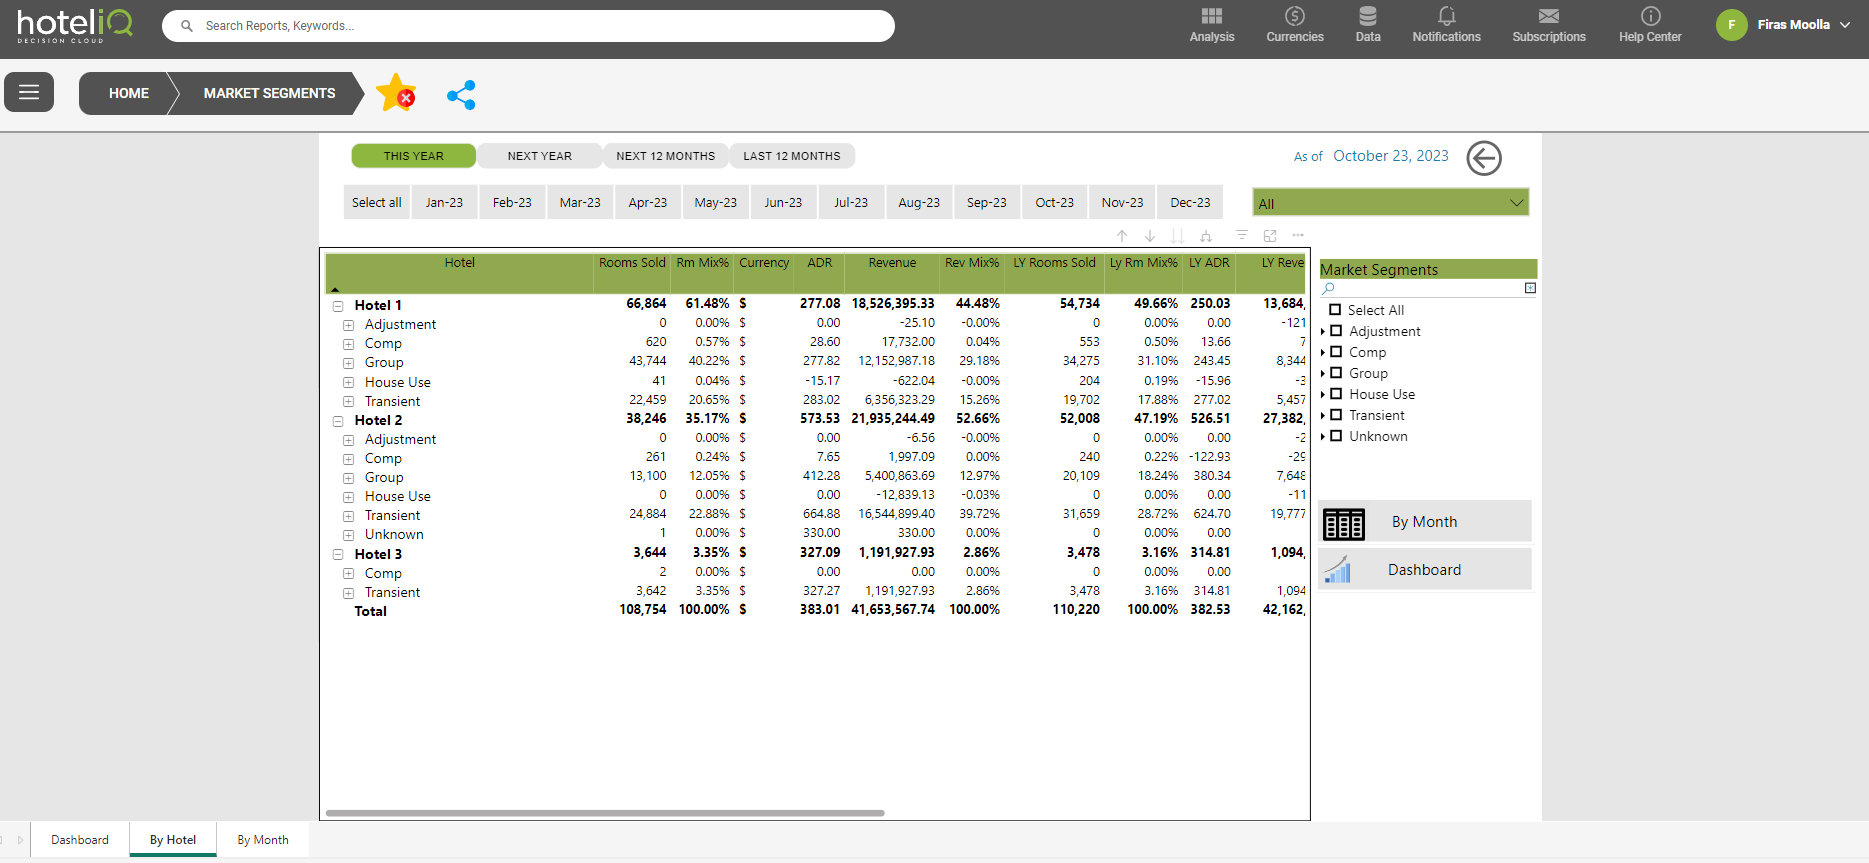
Task: Click the Oct-23 month button
Action: tap(1054, 202)
